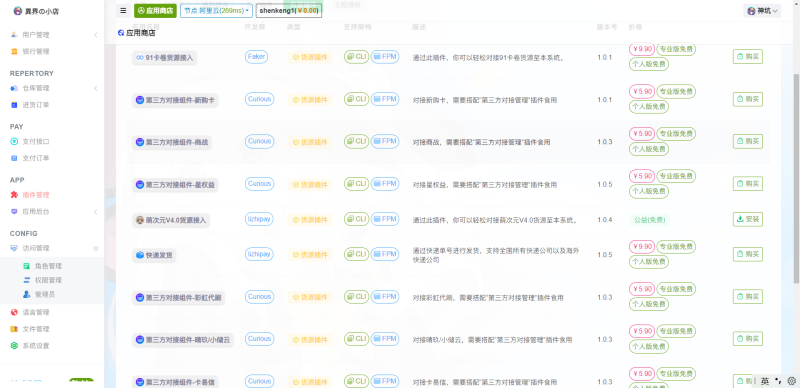Viewport: 800px width, 388px height.
Task: Click the 公益(免费) tag for 萌次元V4.0
Action: click(x=648, y=220)
